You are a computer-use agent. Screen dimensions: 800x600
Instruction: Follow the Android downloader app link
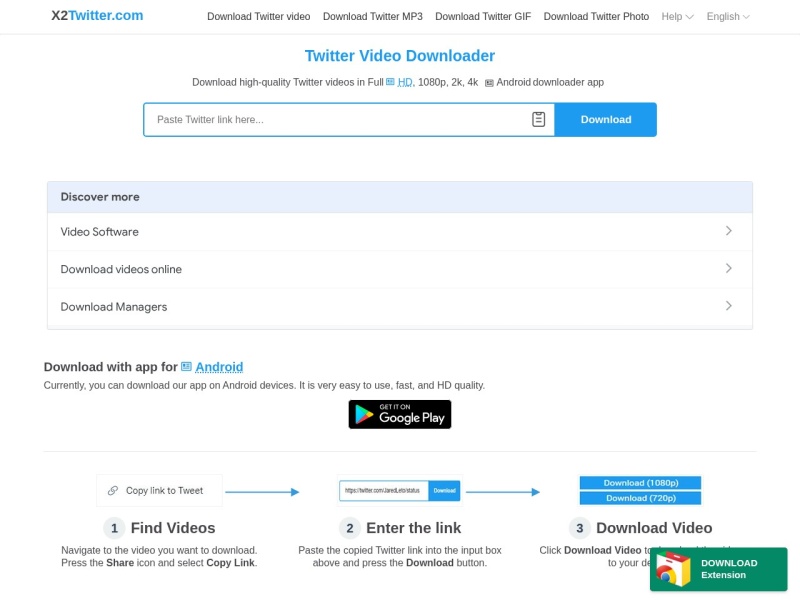point(550,82)
